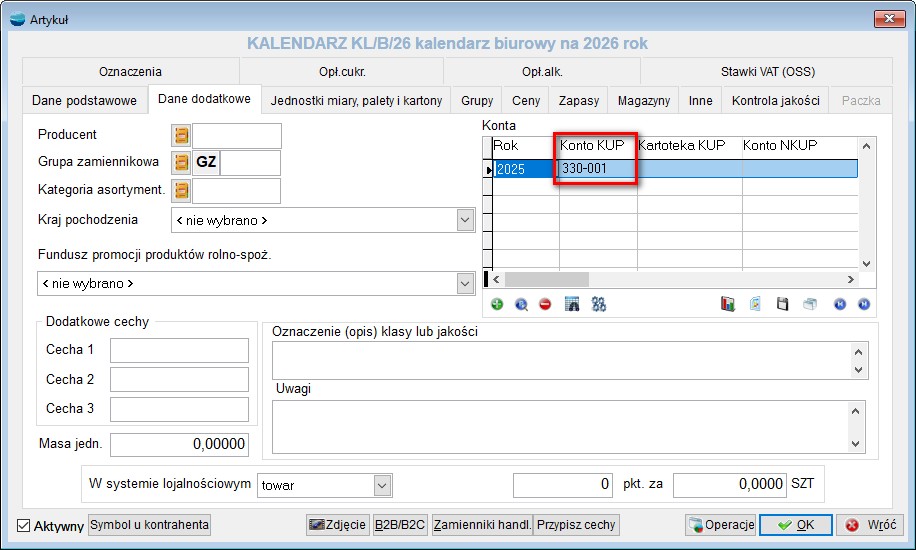Open the Stawki VAT (OSS) tab

click(768, 72)
